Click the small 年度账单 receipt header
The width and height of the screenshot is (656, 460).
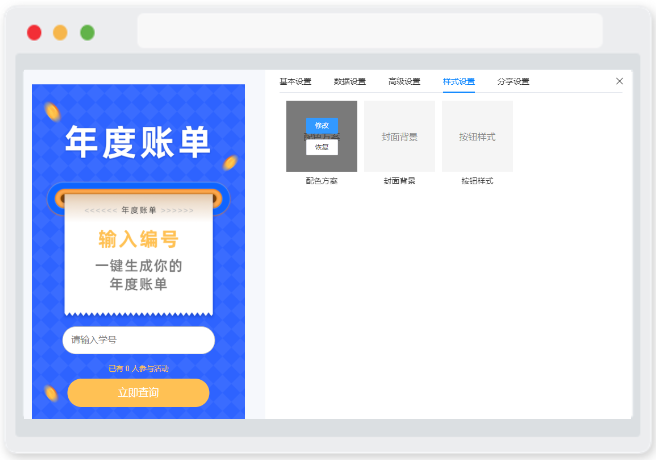(139, 210)
